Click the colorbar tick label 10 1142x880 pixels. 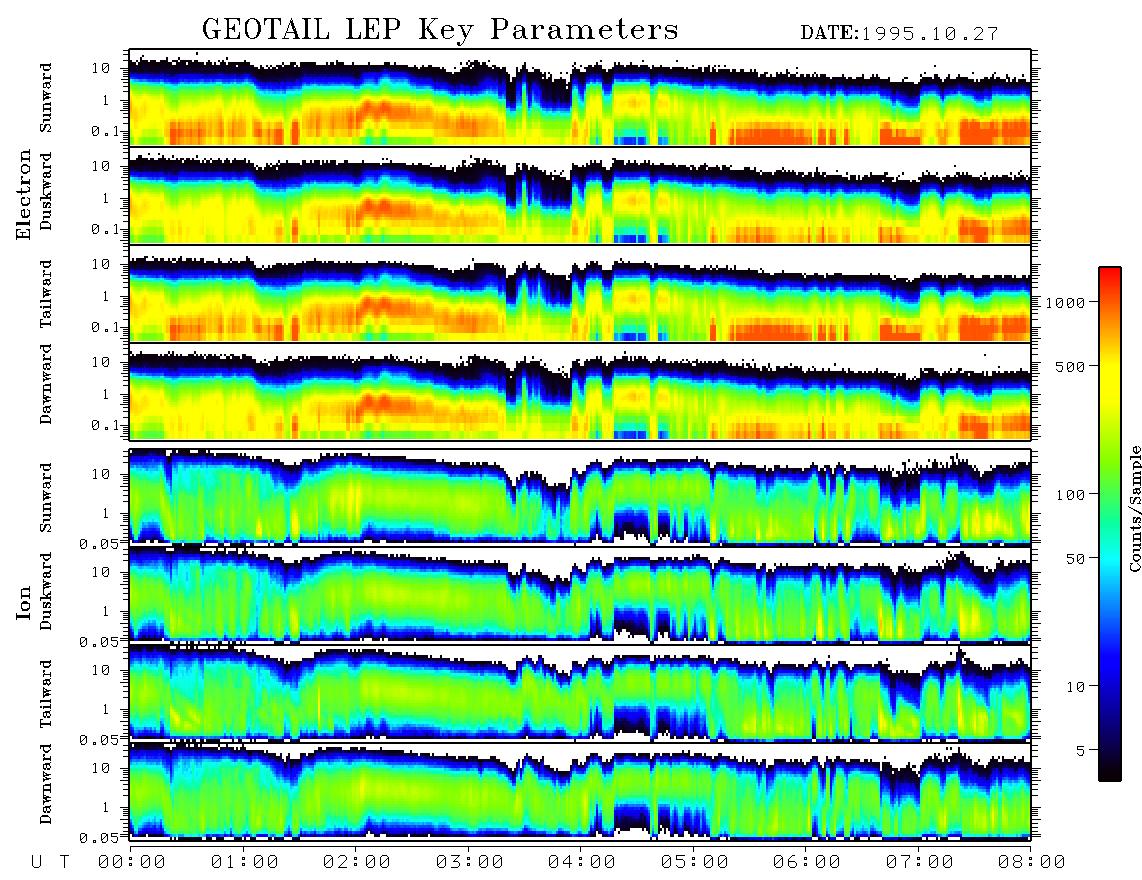tap(1075, 687)
